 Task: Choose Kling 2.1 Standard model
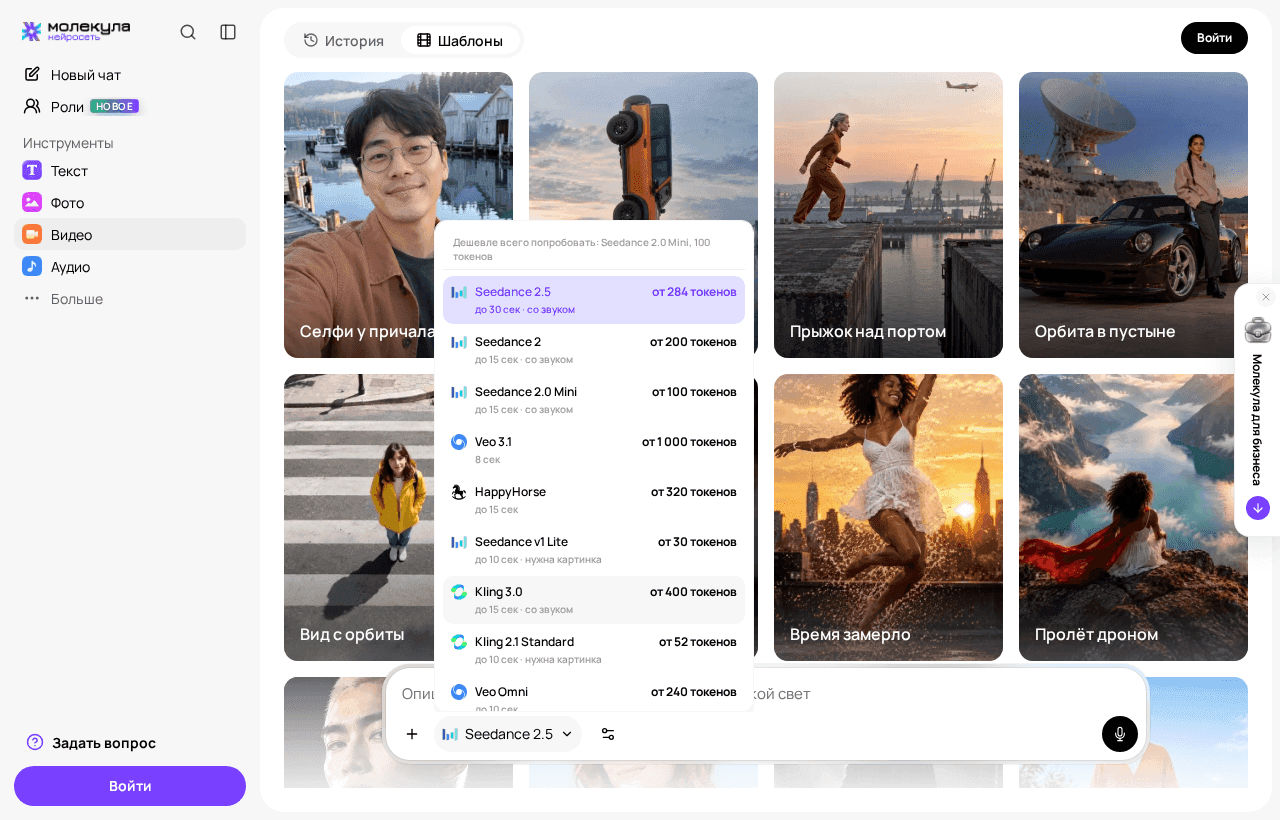594,650
